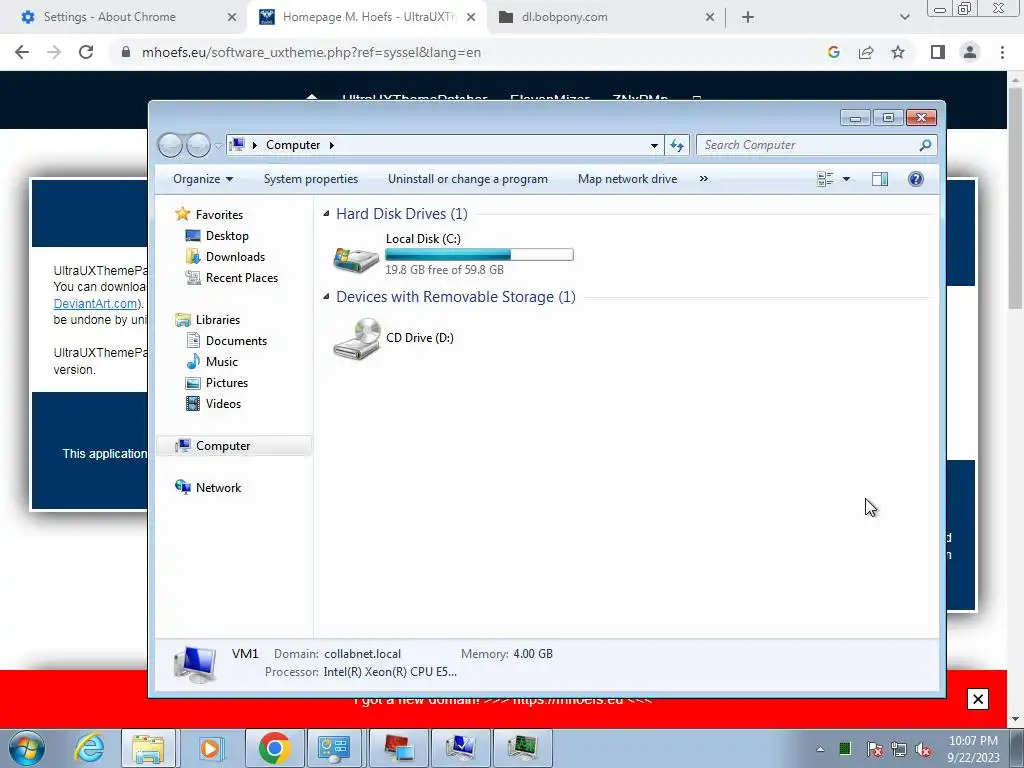Close the red banner with X
This screenshot has height=768, width=1024.
[x=978, y=699]
